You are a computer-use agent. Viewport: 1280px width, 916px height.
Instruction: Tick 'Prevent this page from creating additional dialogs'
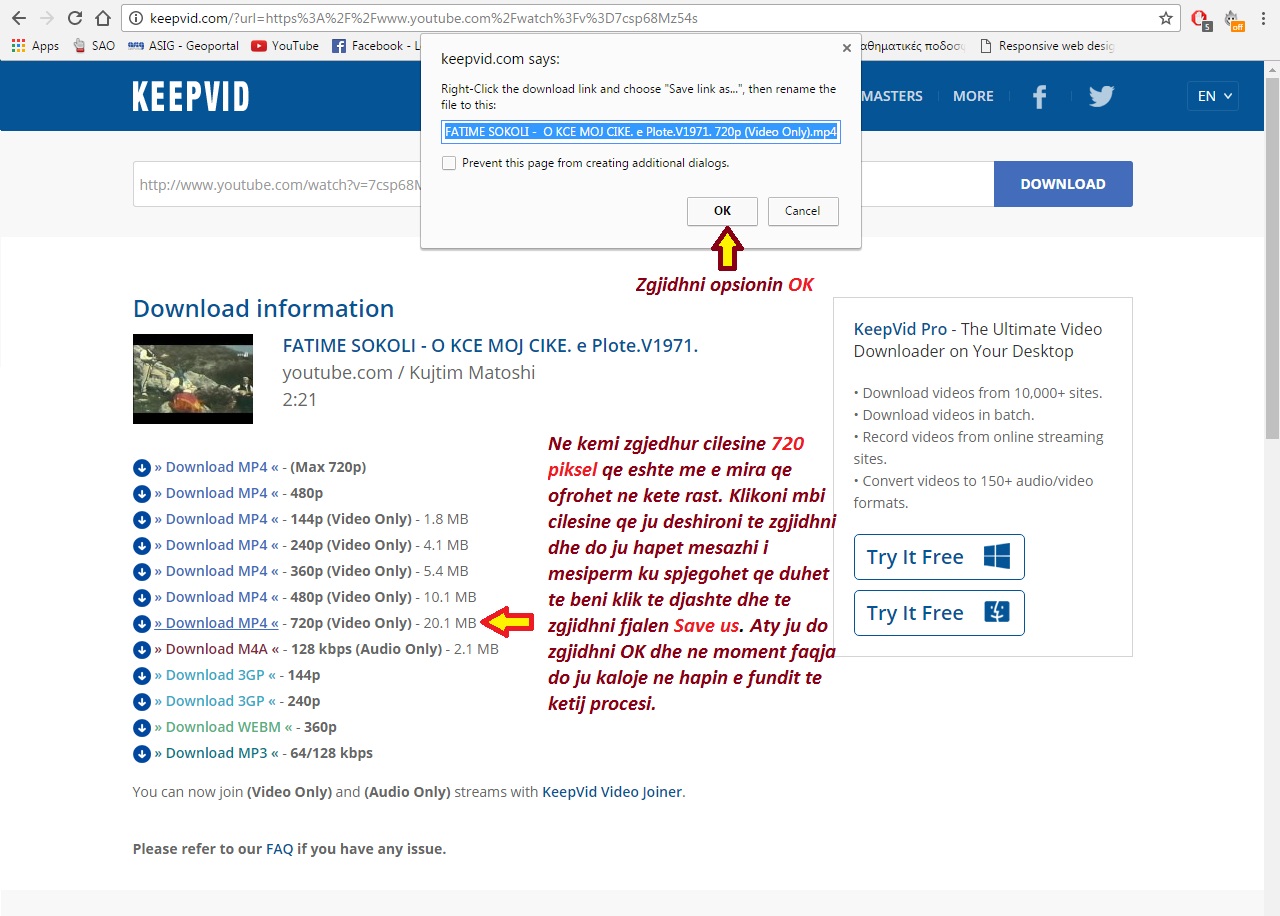click(449, 163)
